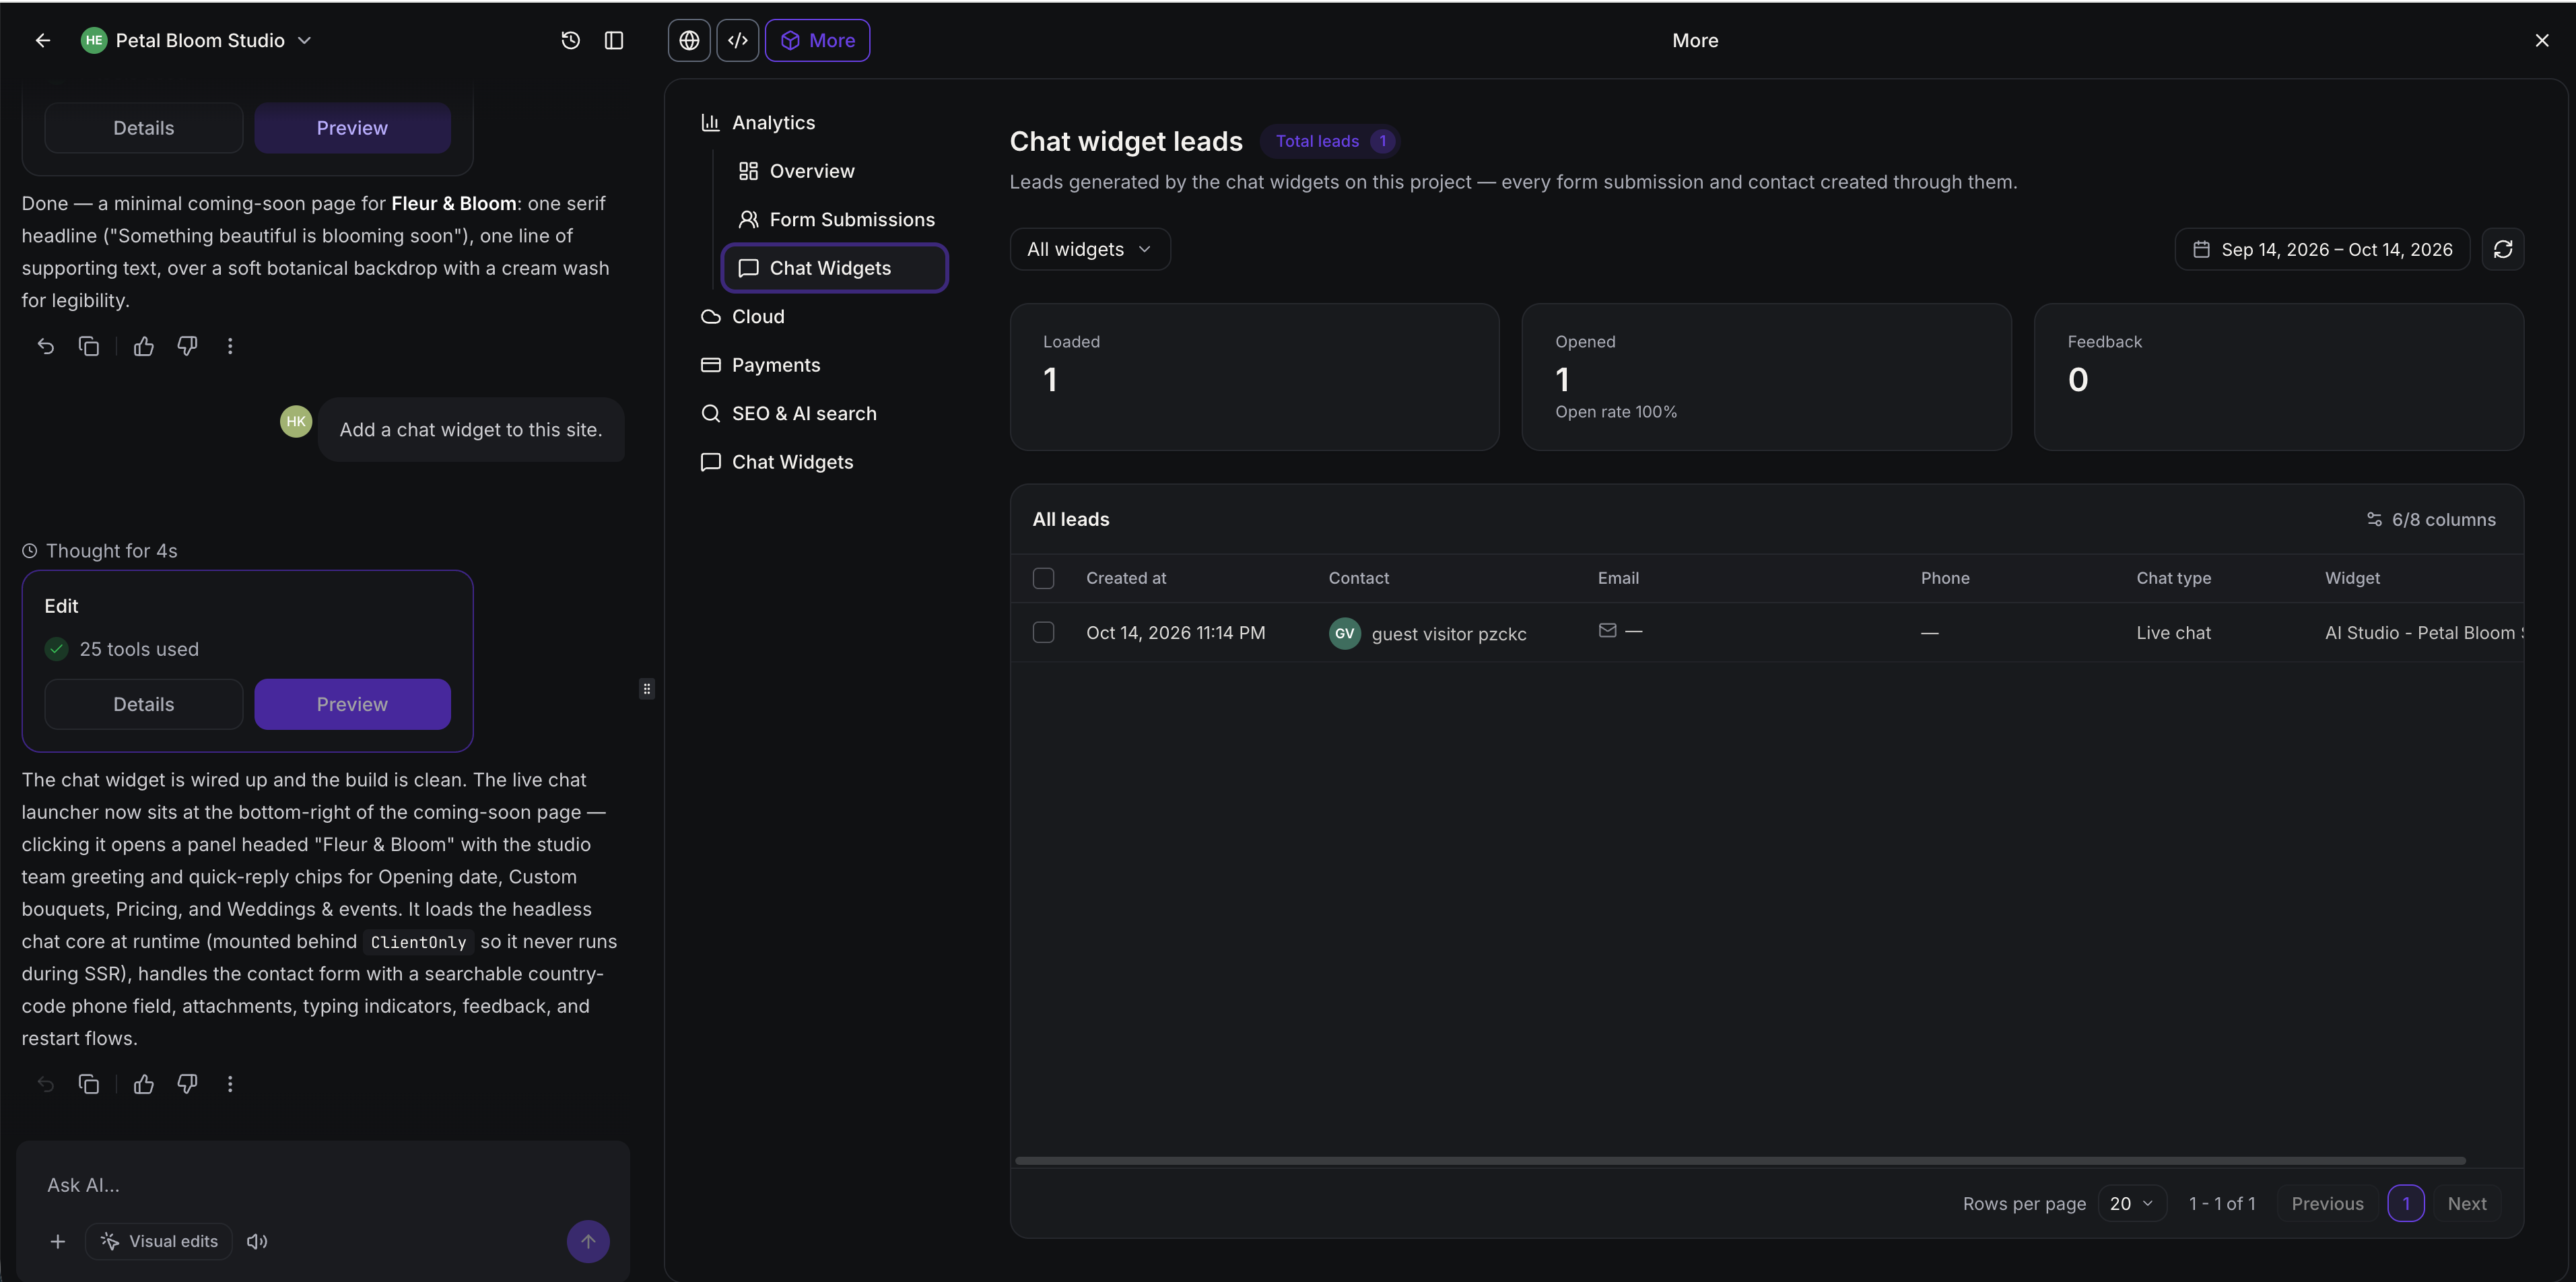Screen dimensions: 2576x1282
Task: Change rows per page from 20
Action: (x=2131, y=1203)
